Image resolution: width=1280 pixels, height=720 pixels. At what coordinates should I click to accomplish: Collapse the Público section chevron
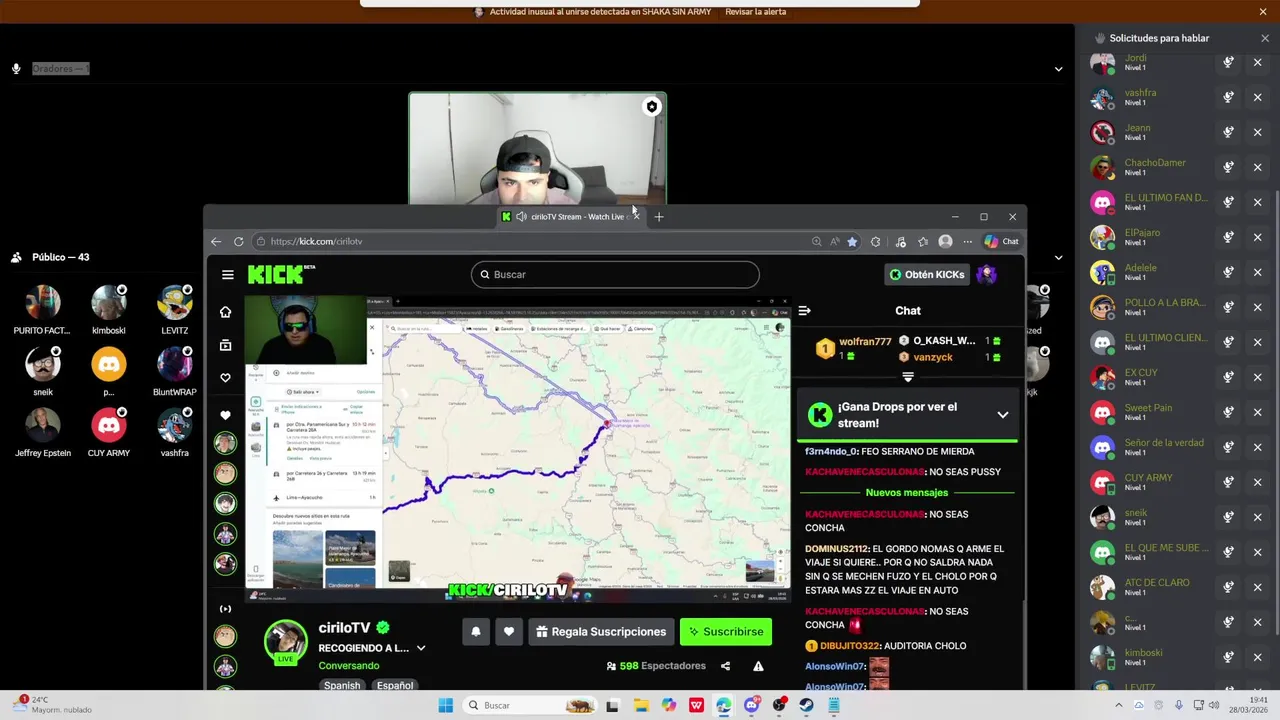[x=1058, y=257]
